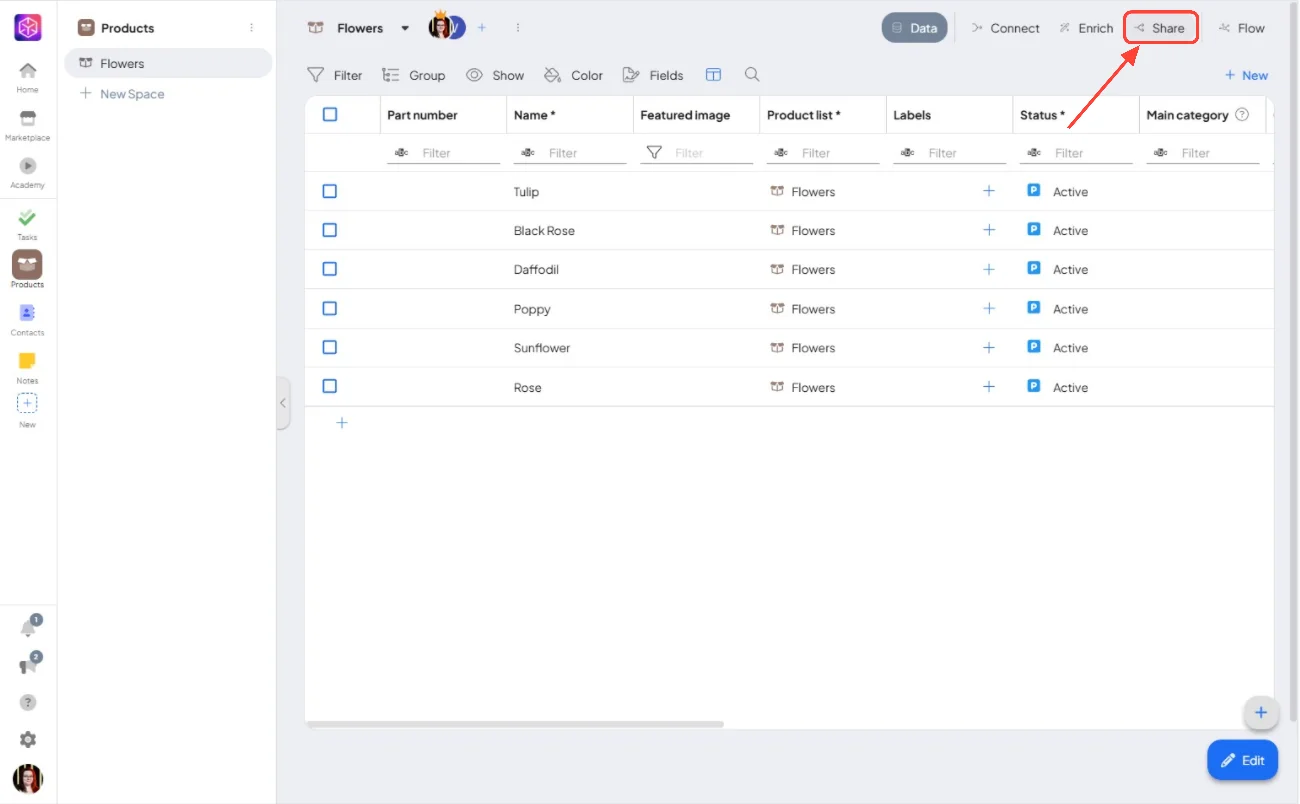Viewport: 1300px width, 804px height.
Task: Toggle the Show visibility option
Action: pyautogui.click(x=495, y=75)
